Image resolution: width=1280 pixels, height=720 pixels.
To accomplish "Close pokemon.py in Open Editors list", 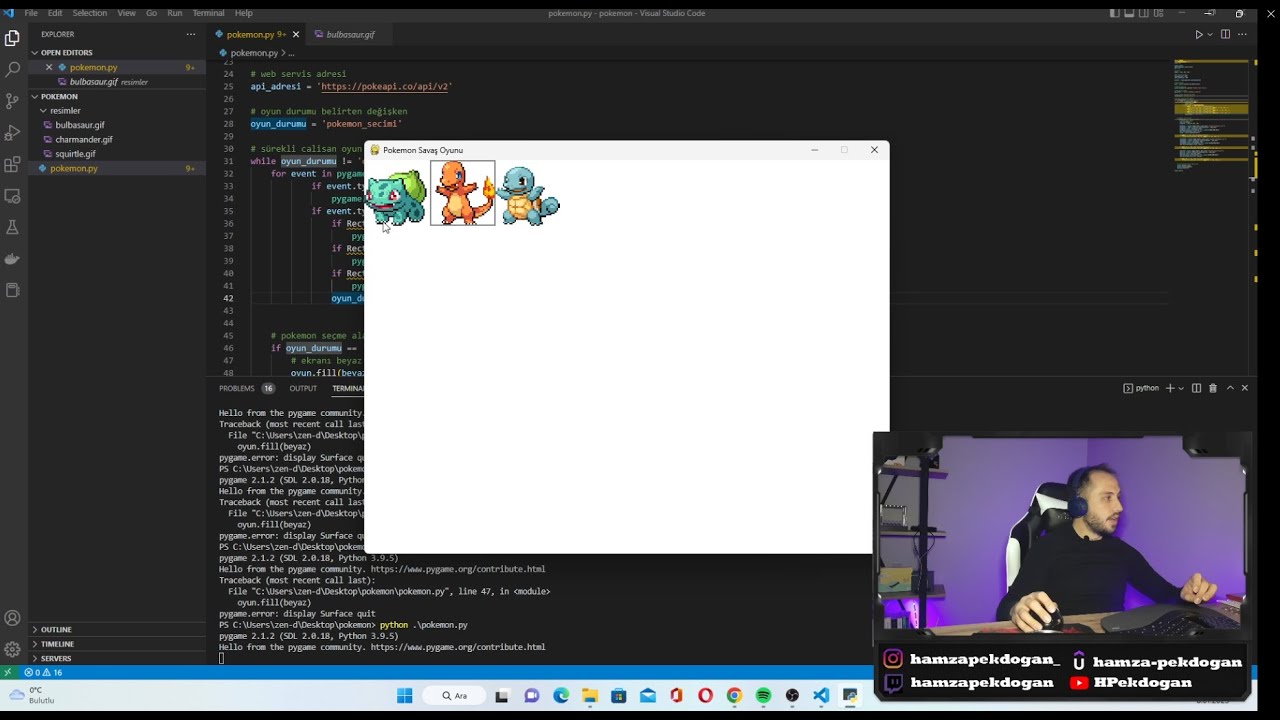I will click(x=49, y=67).
